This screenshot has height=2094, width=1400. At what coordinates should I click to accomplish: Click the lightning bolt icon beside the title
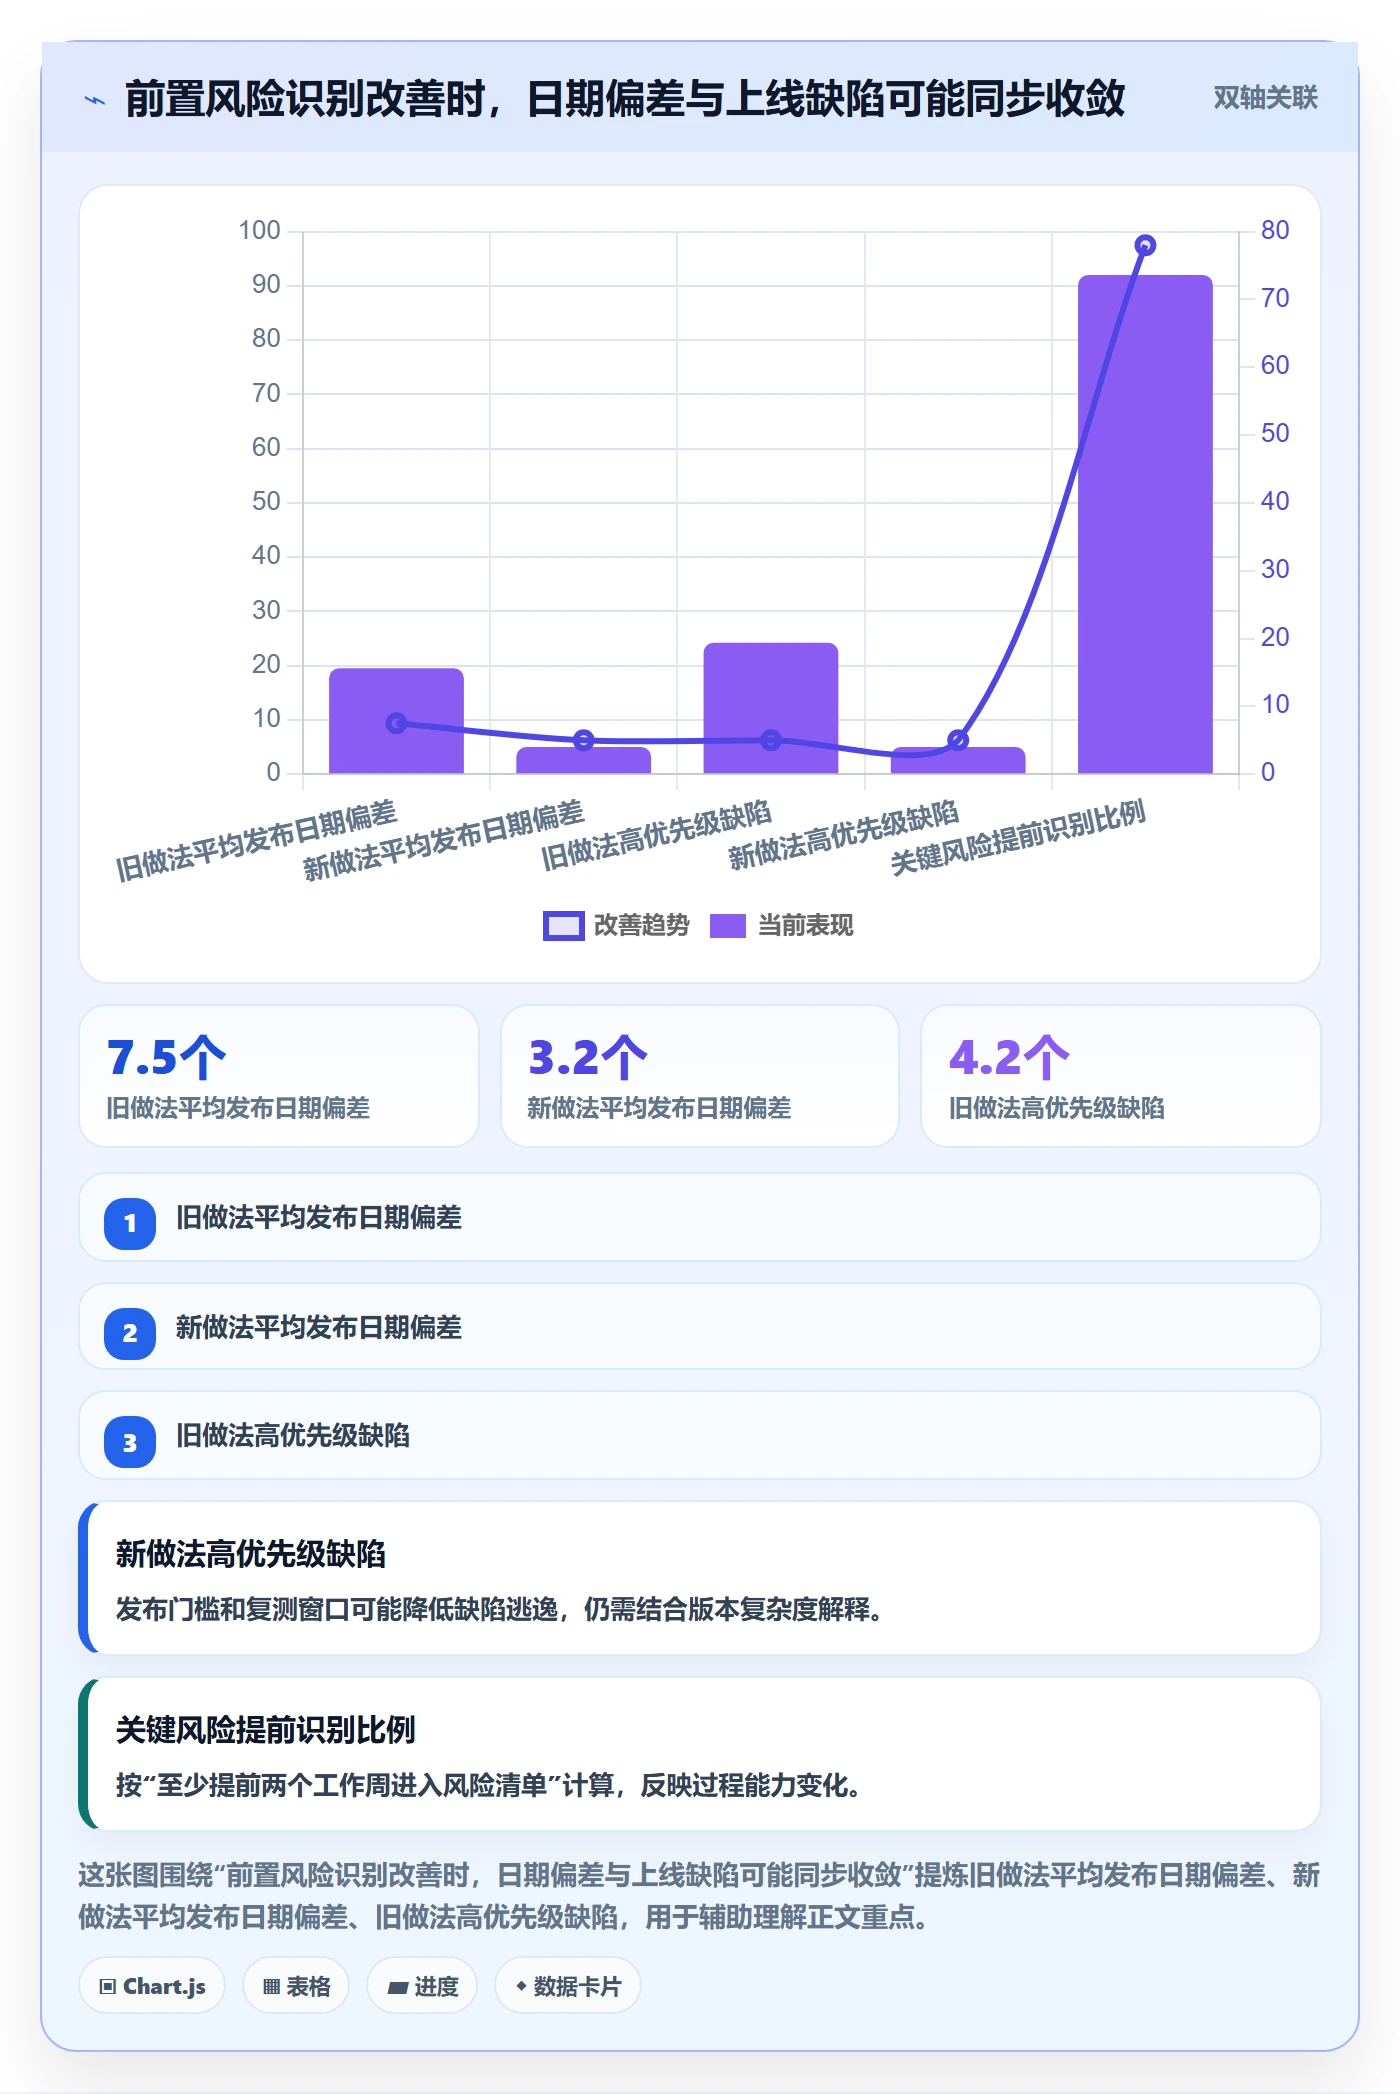pyautogui.click(x=95, y=100)
